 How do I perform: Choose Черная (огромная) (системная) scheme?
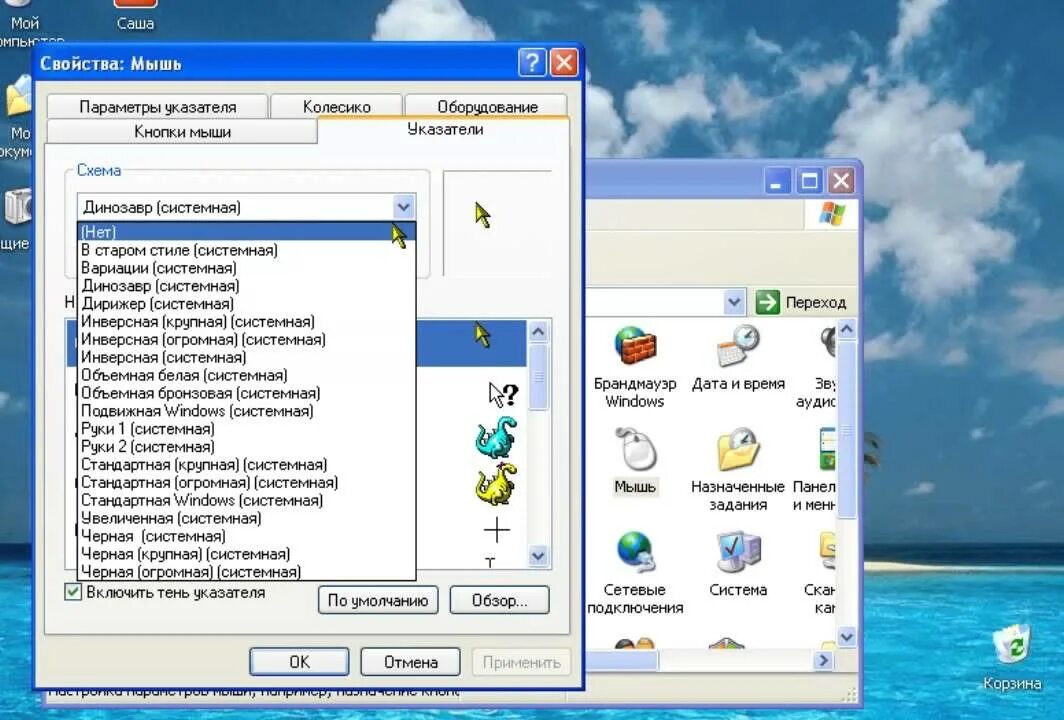pyautogui.click(x=246, y=571)
